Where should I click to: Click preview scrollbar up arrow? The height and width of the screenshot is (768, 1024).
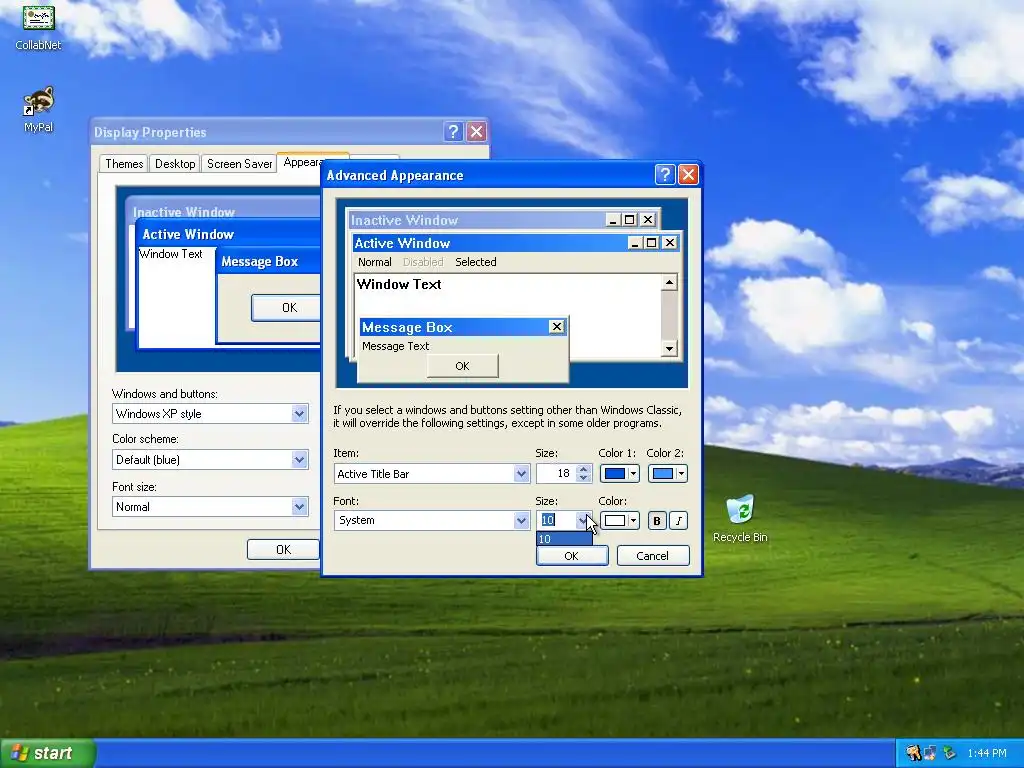pyautogui.click(x=669, y=282)
